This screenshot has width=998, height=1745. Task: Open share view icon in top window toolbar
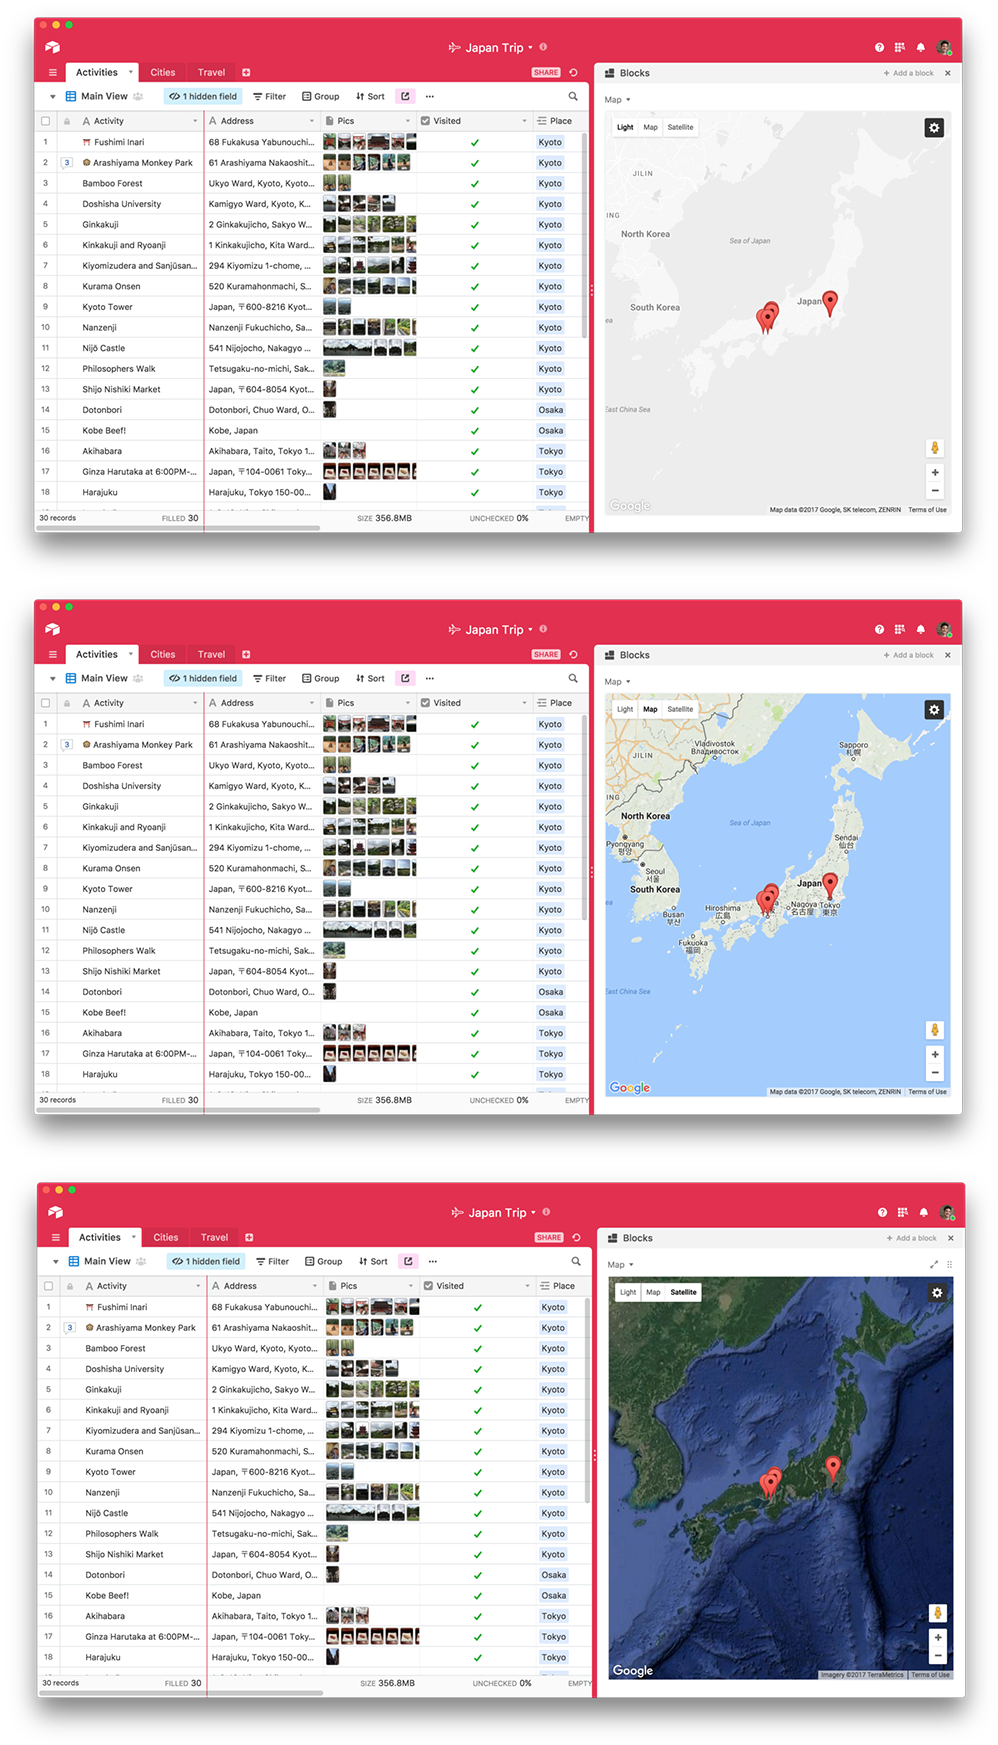(x=405, y=96)
